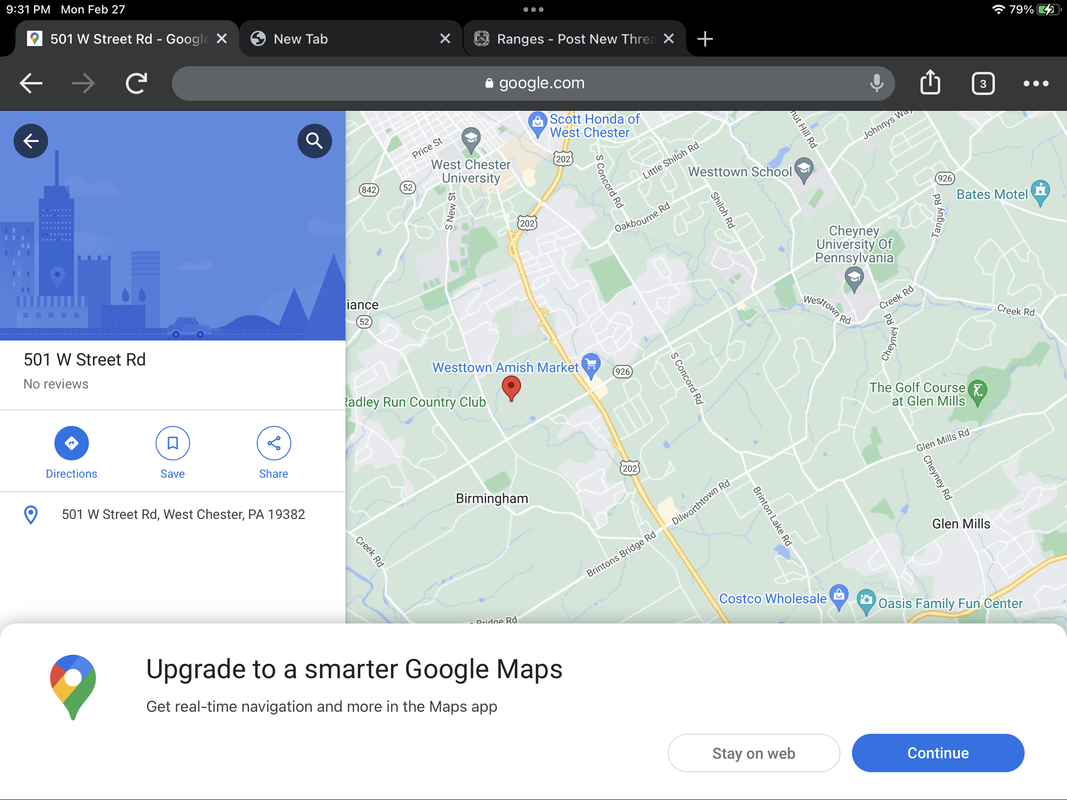Tap the browser share icon
Viewport: 1067px width, 800px height.
point(930,82)
